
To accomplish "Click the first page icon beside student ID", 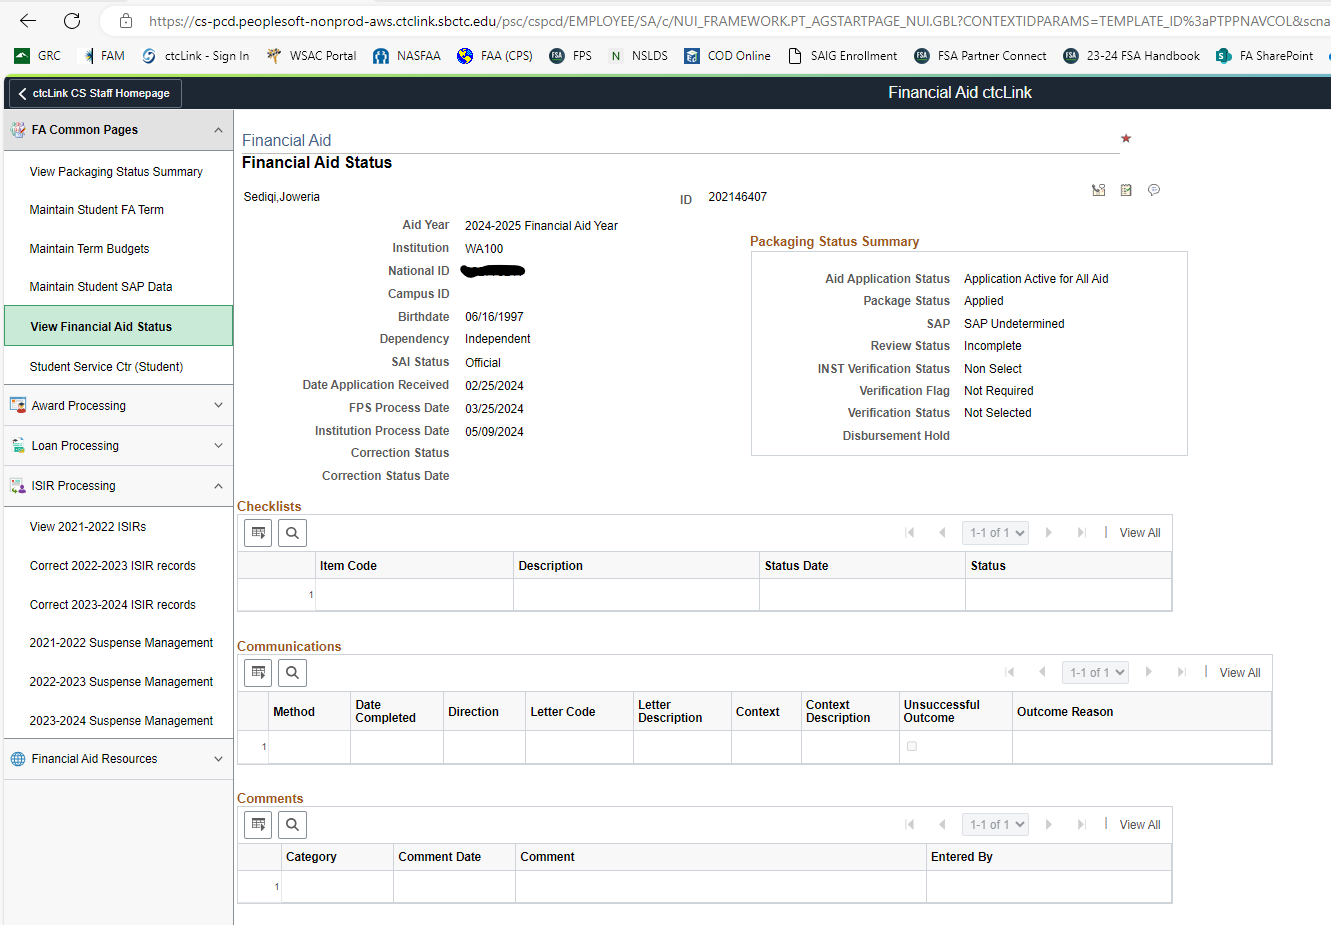I will pyautogui.click(x=1098, y=190).
